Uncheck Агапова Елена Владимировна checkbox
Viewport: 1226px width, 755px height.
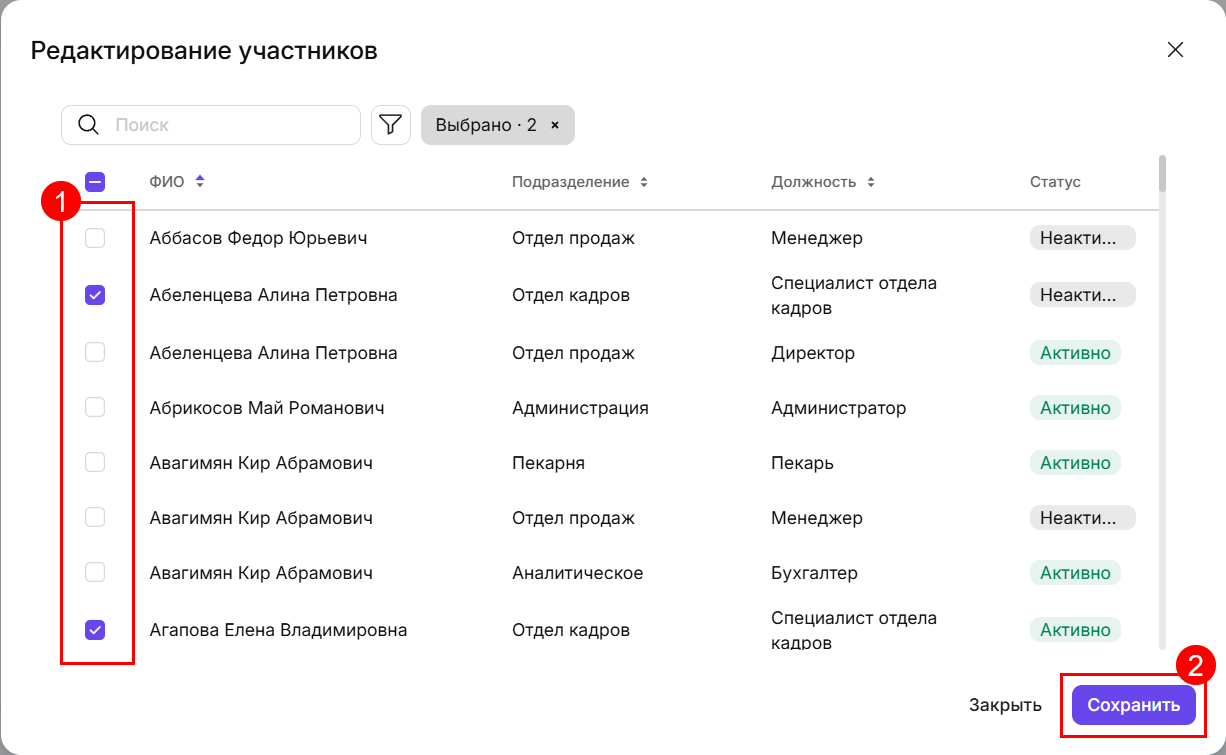pyautogui.click(x=95, y=630)
